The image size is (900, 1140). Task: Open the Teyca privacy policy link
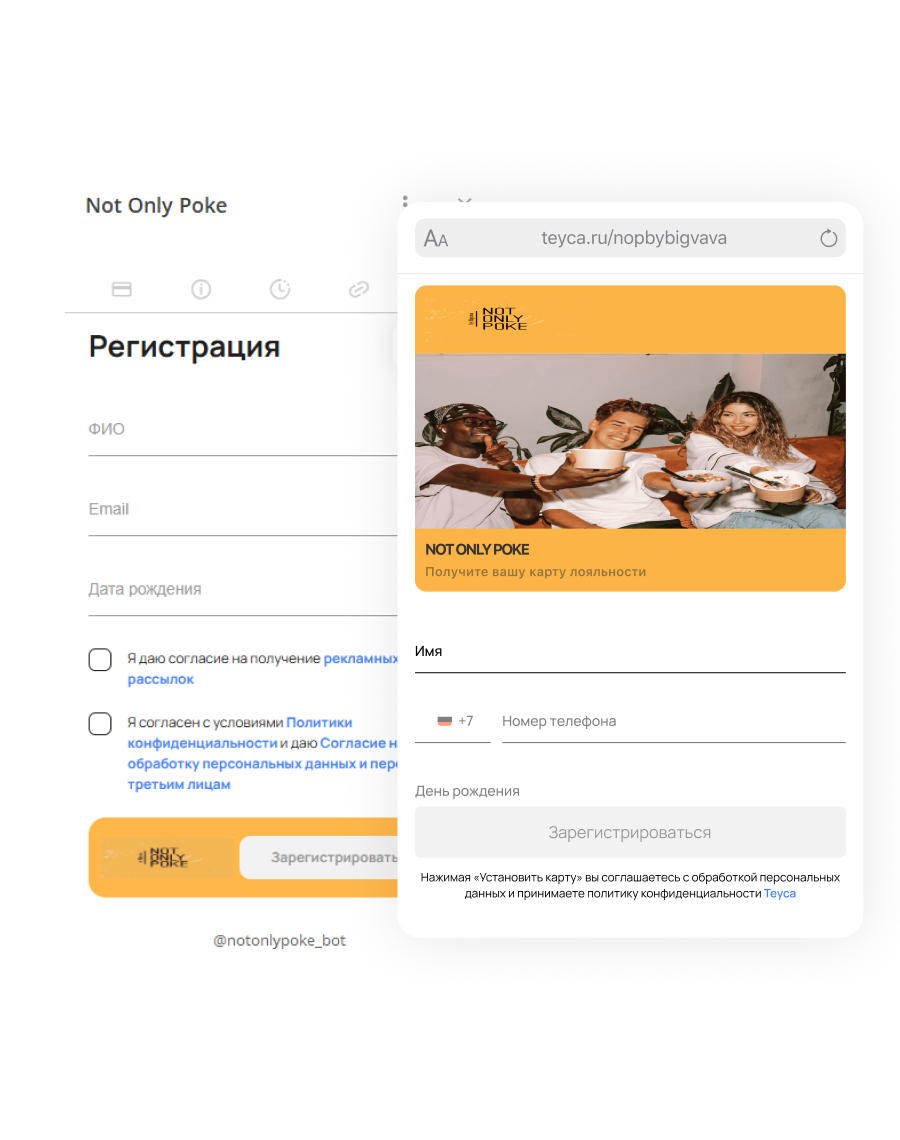(779, 894)
